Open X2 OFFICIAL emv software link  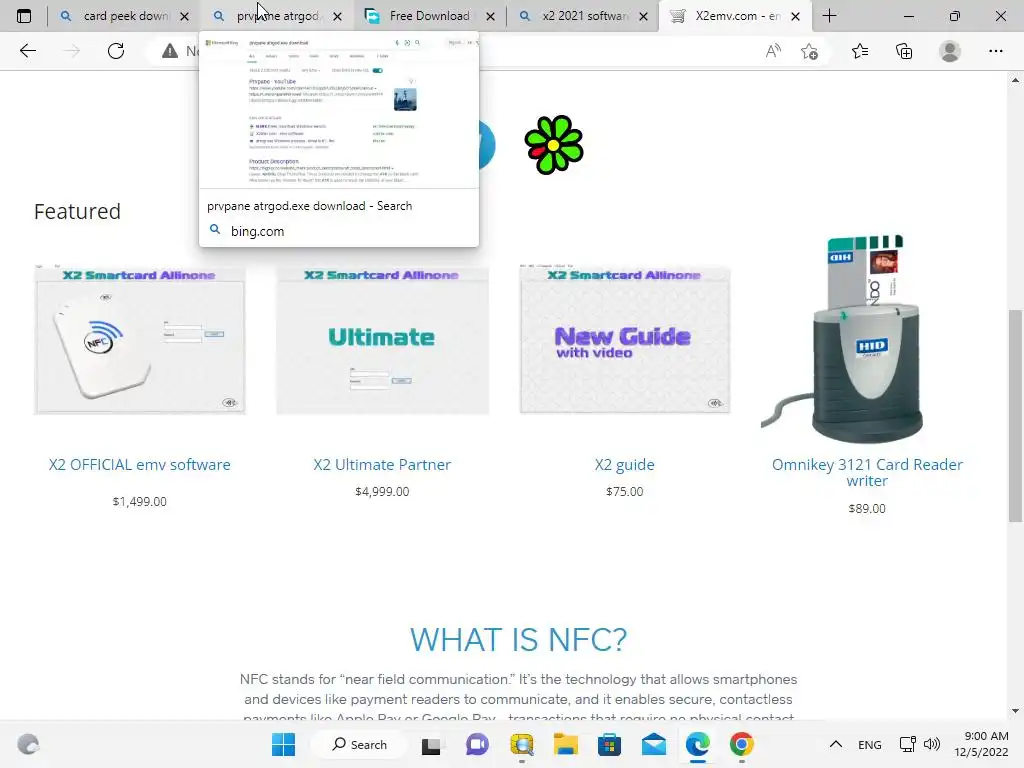(x=139, y=464)
